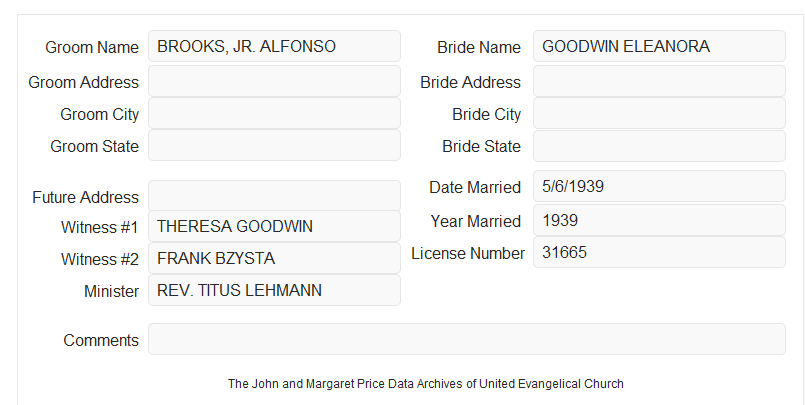Click the License Number field with 31665
The height and width of the screenshot is (405, 805).
659,252
